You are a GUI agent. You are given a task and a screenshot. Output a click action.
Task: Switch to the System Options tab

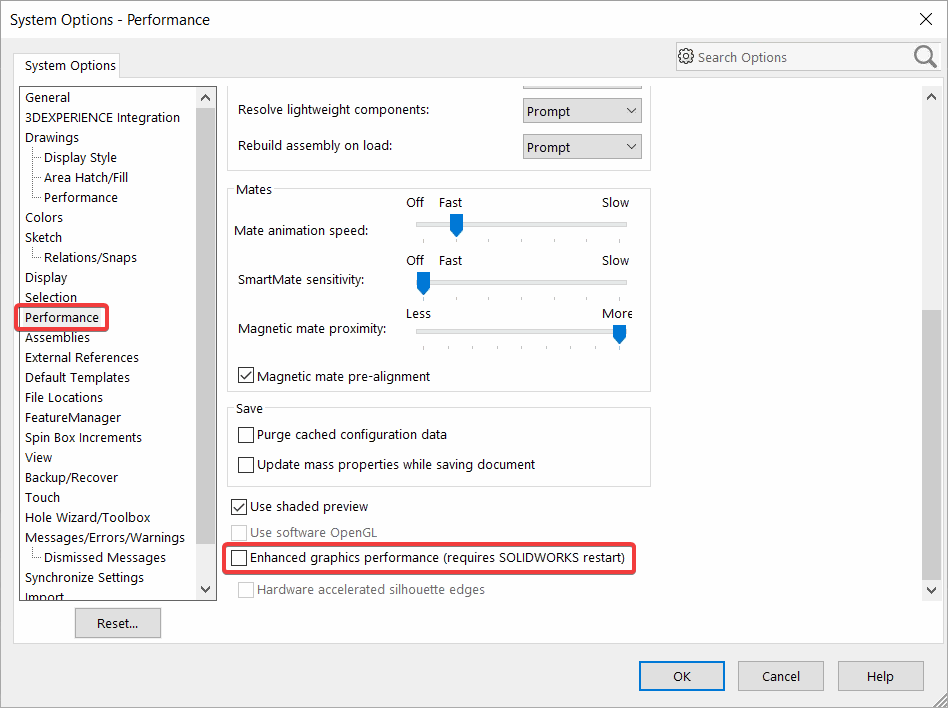tap(67, 65)
